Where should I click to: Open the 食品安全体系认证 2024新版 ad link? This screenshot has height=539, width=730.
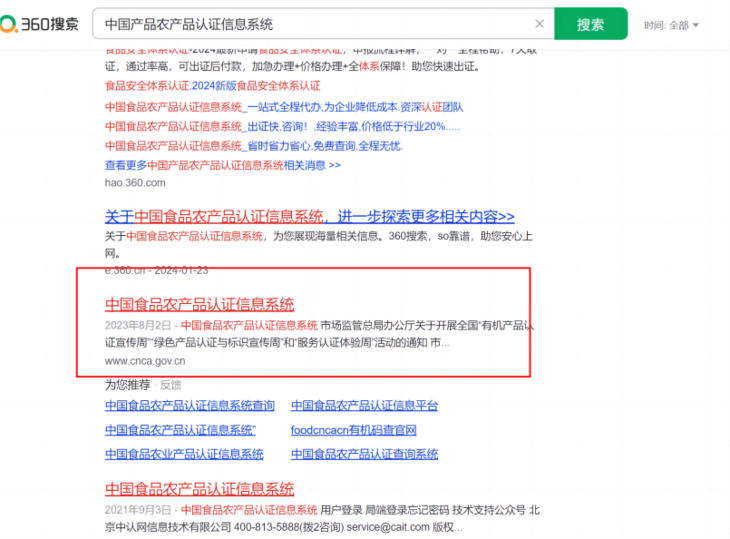(x=212, y=86)
